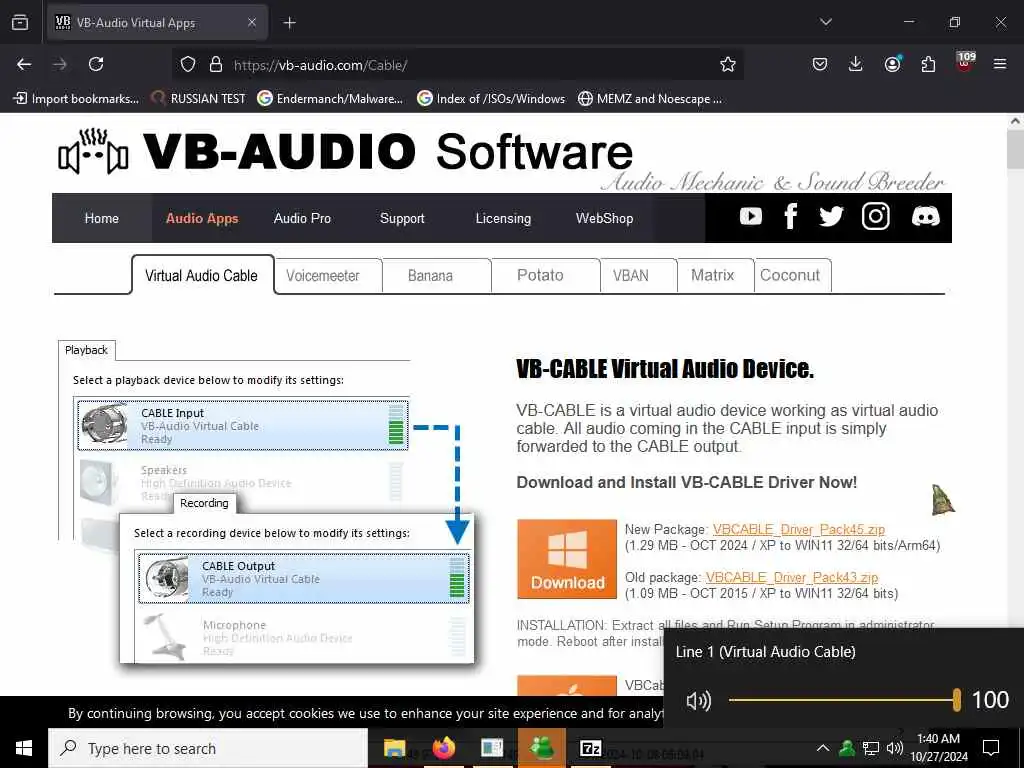Open the Discord social icon
Screen dimensions: 1024x768
click(925, 216)
